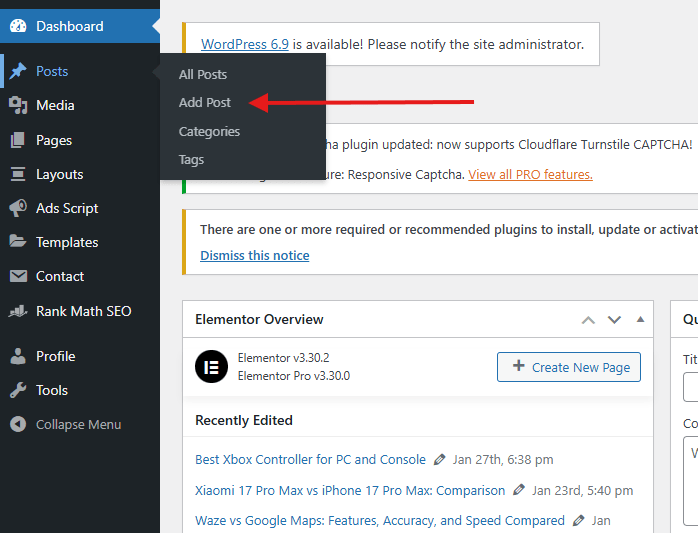
Task: Open Categories in the Posts submenu
Action: [x=209, y=131]
